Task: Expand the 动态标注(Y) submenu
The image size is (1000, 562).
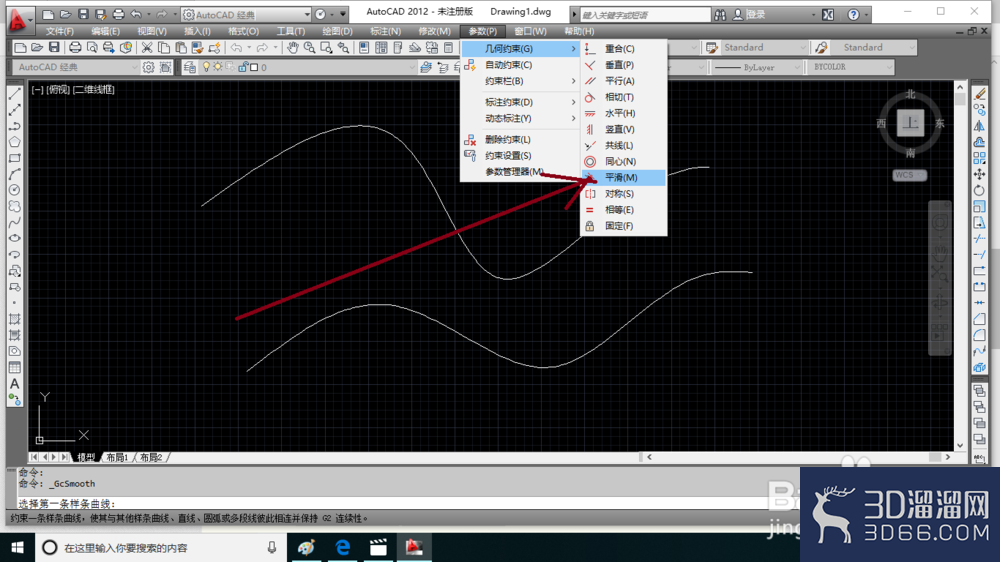Action: (520, 118)
